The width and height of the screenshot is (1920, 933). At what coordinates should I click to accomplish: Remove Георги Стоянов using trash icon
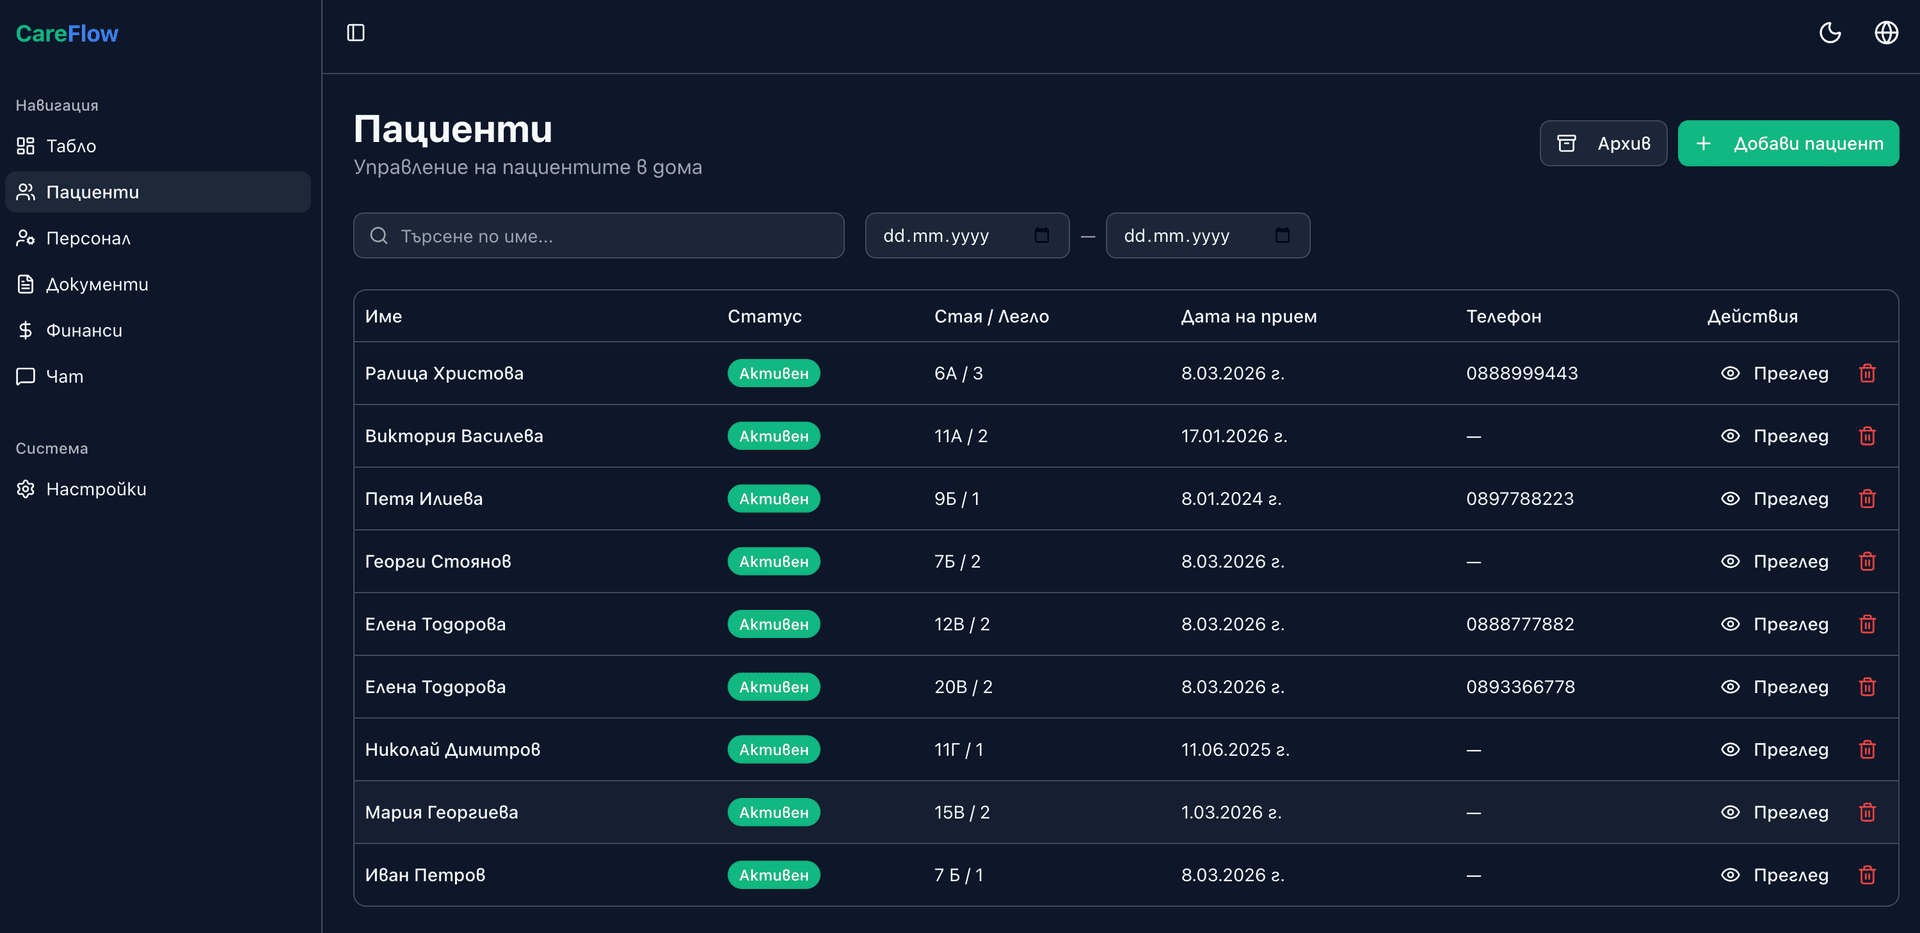(x=1867, y=562)
